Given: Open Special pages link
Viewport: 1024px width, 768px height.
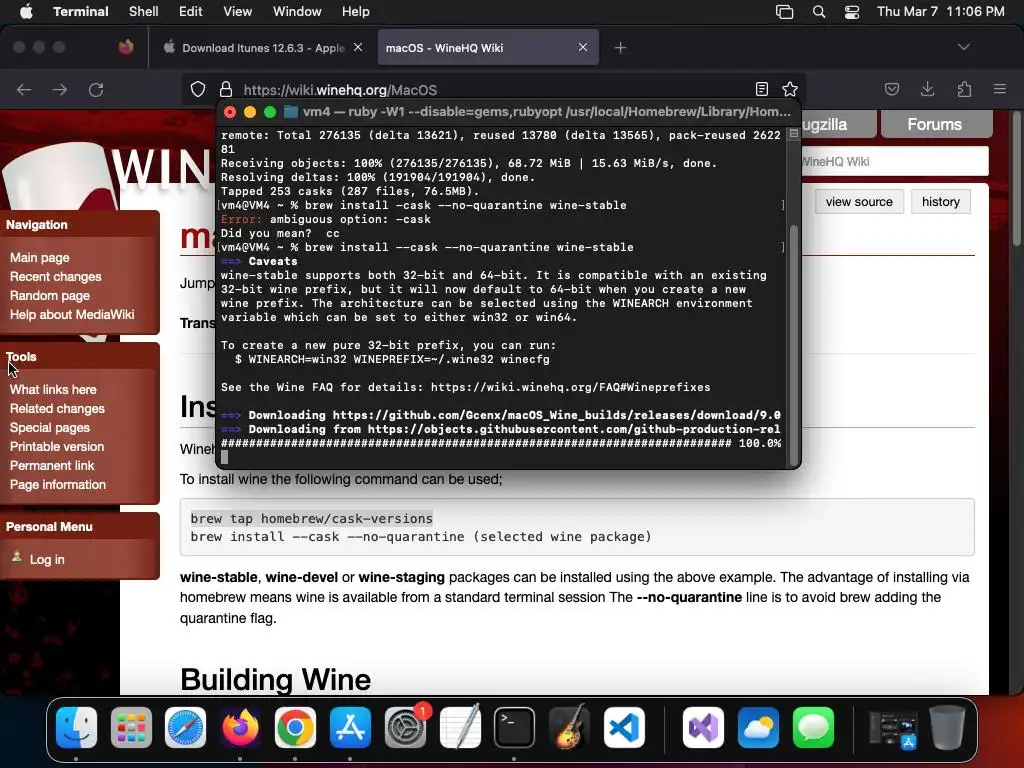Looking at the screenshot, I should (x=50, y=427).
